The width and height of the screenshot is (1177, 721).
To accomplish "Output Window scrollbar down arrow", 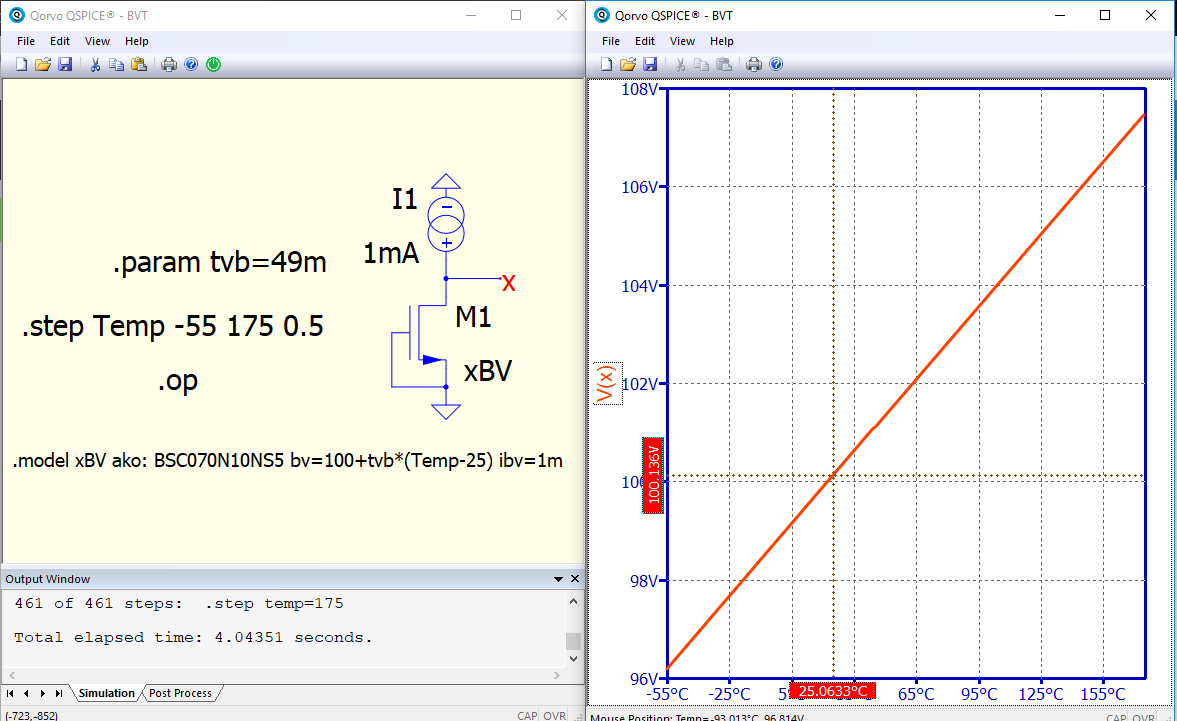I will [573, 659].
